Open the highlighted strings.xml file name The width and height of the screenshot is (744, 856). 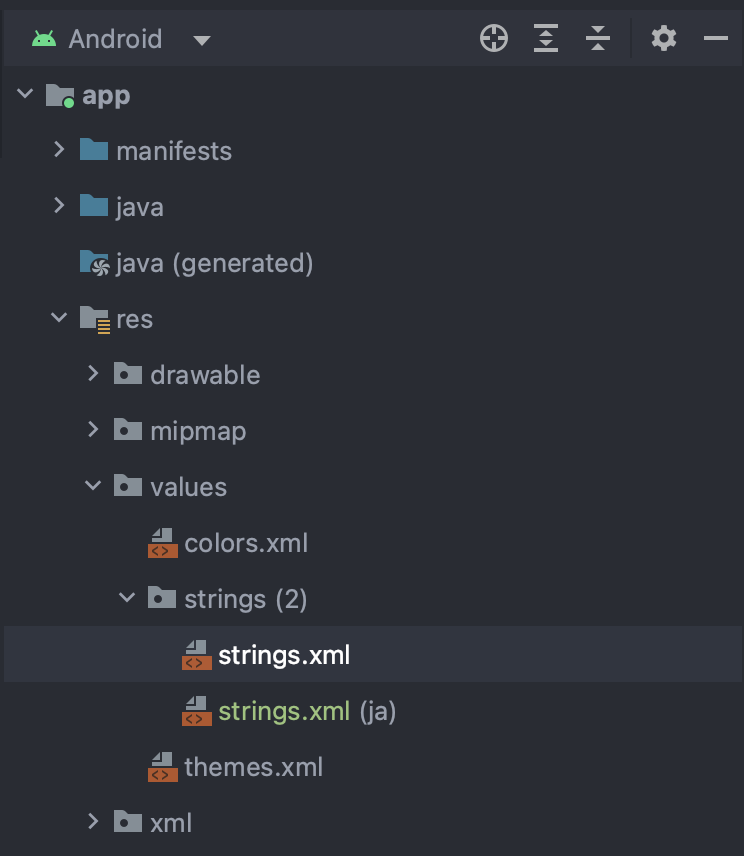click(284, 655)
